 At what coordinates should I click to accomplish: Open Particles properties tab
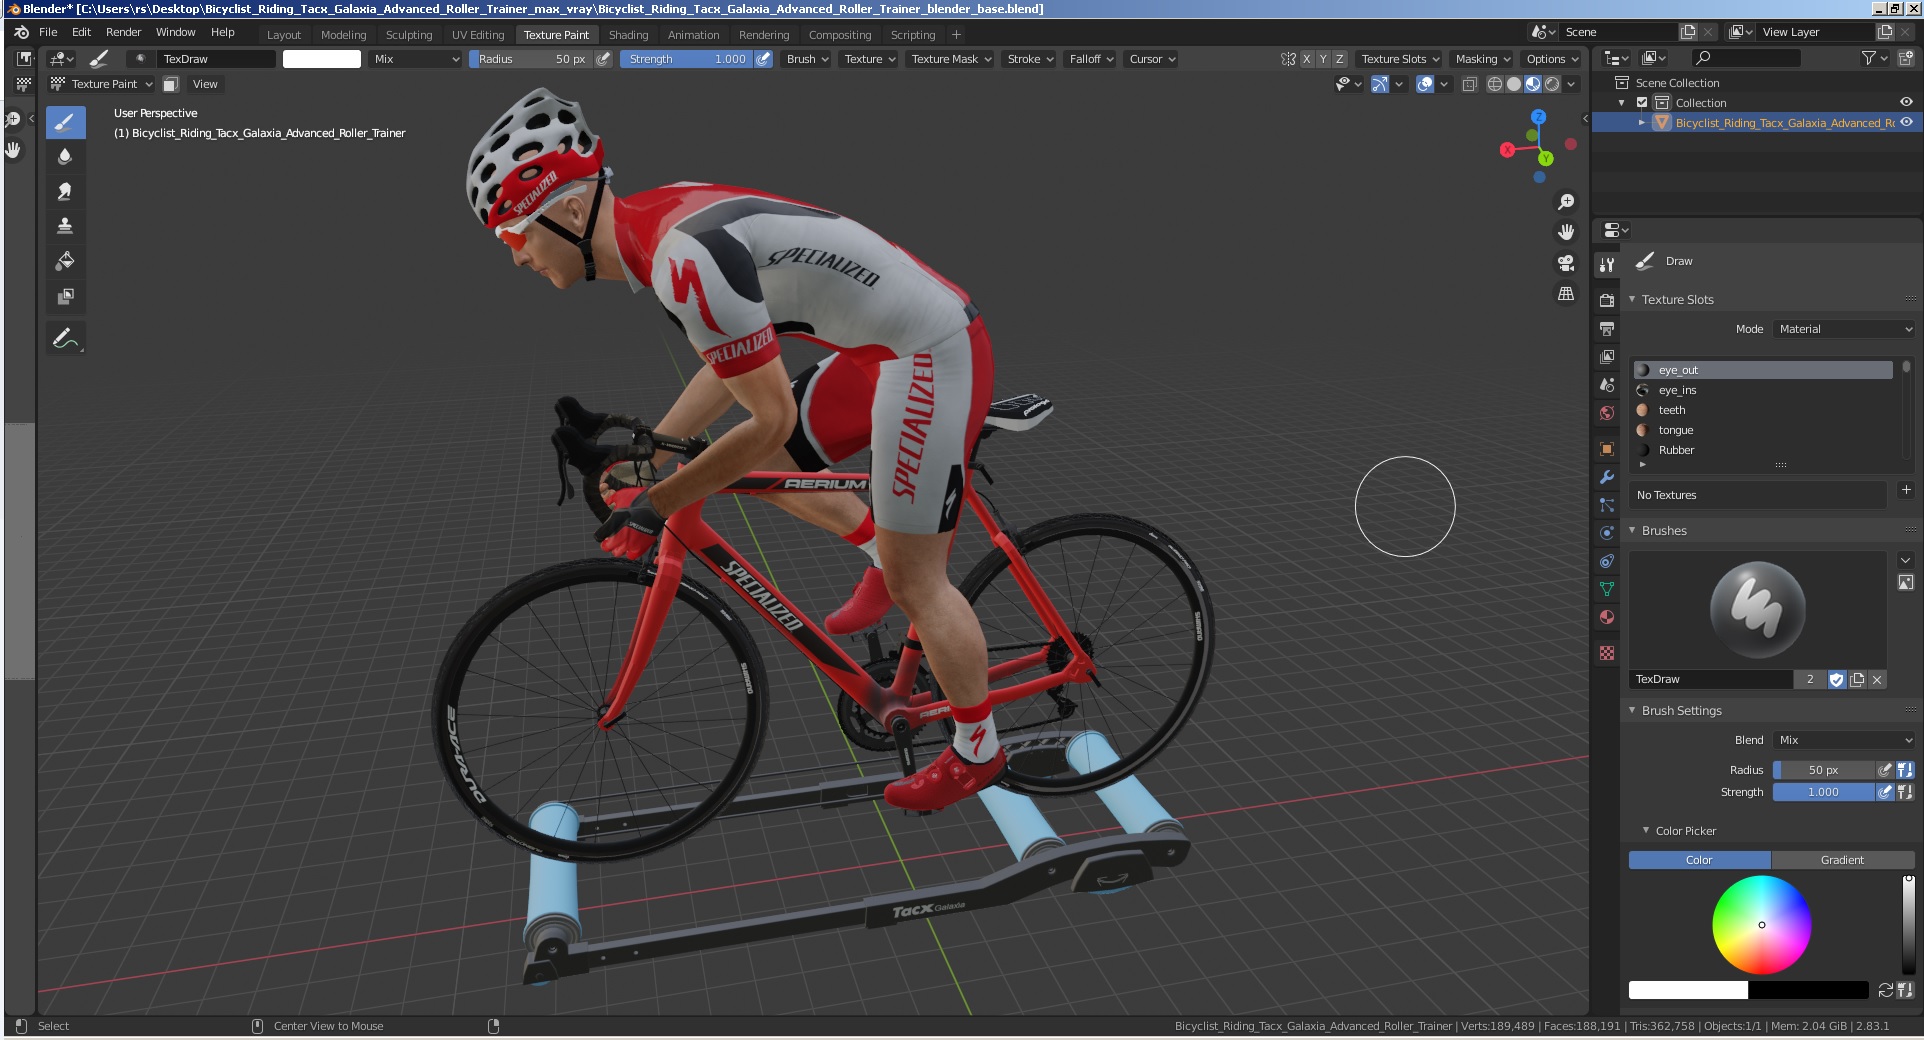(x=1607, y=505)
